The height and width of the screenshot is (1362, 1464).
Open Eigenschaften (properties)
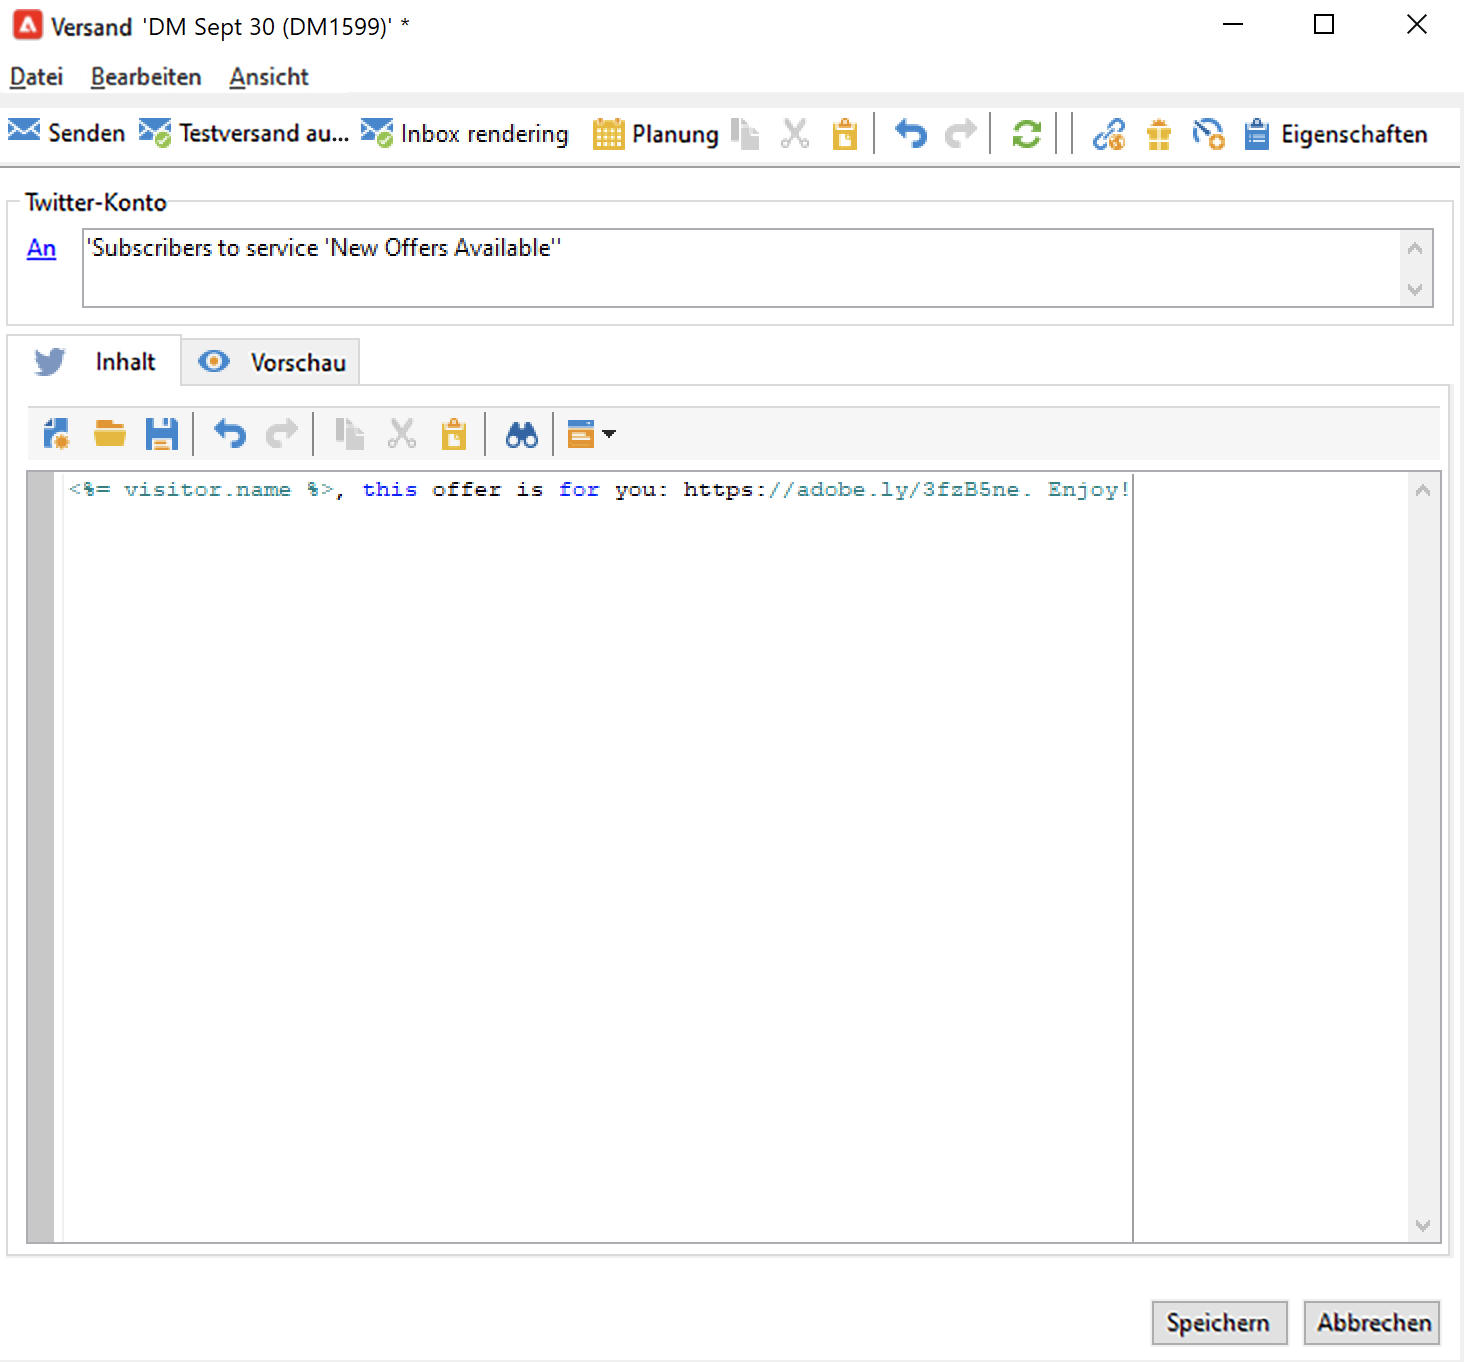tap(1336, 133)
